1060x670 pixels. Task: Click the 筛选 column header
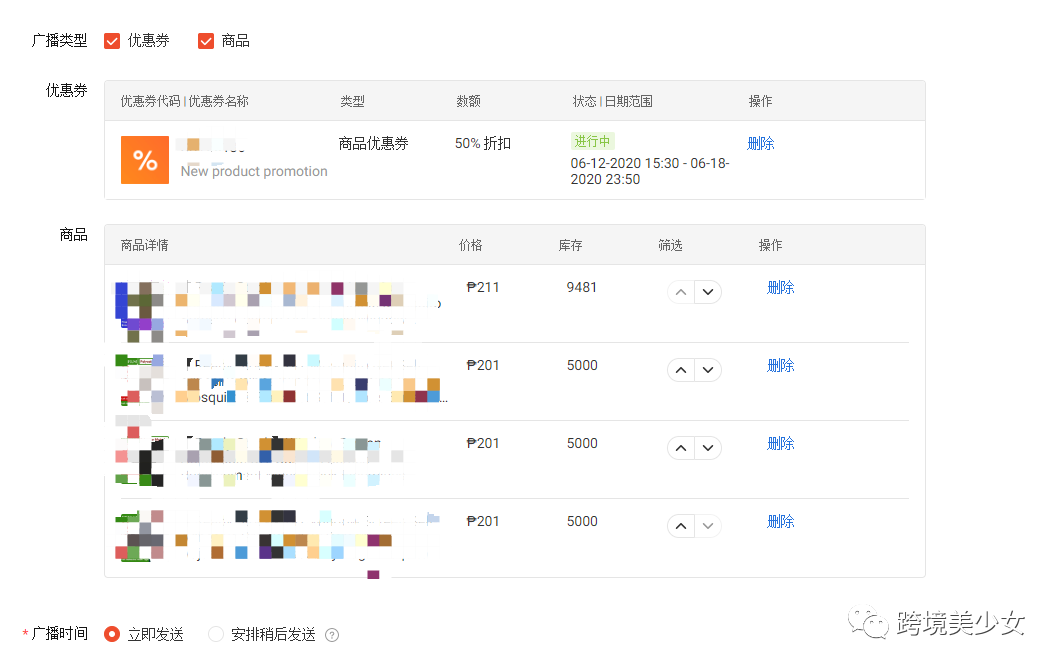click(x=670, y=245)
